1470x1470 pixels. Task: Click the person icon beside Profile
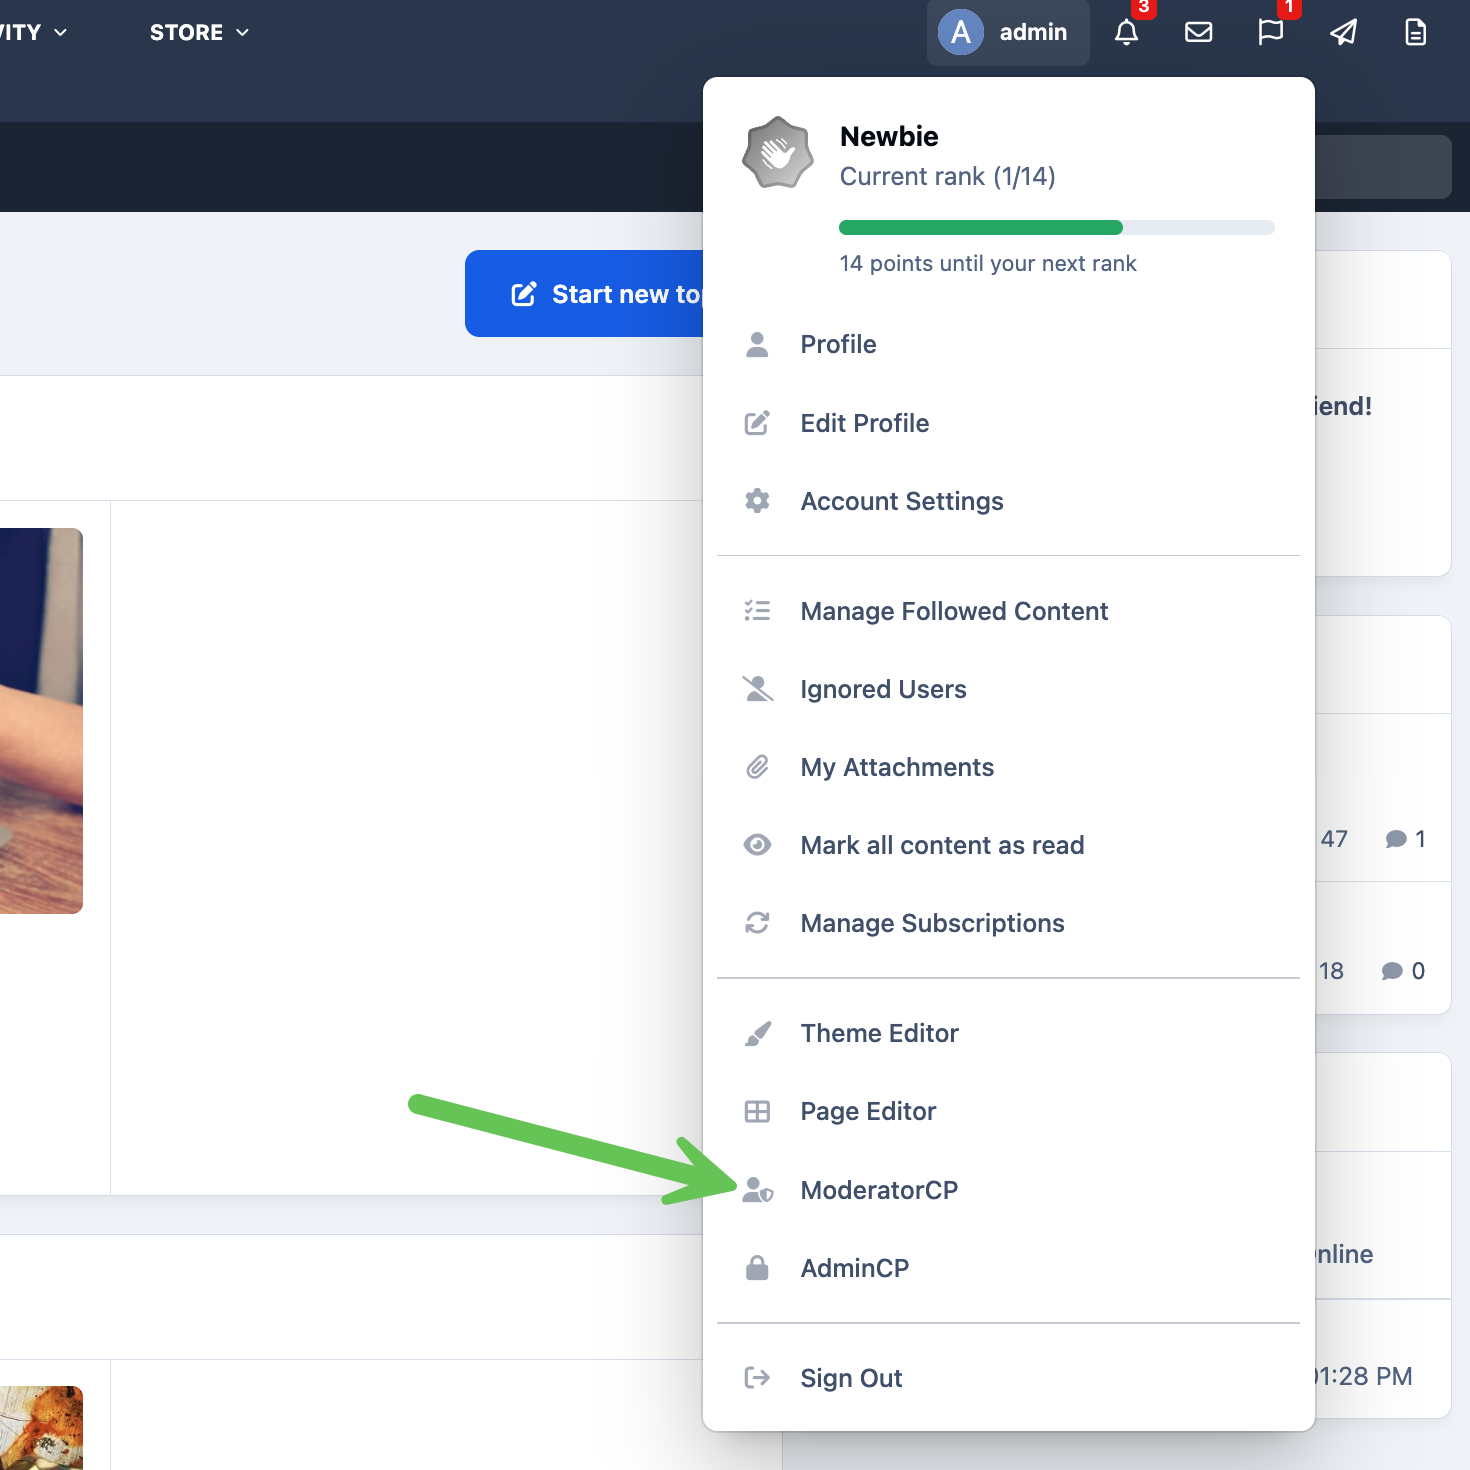point(757,344)
